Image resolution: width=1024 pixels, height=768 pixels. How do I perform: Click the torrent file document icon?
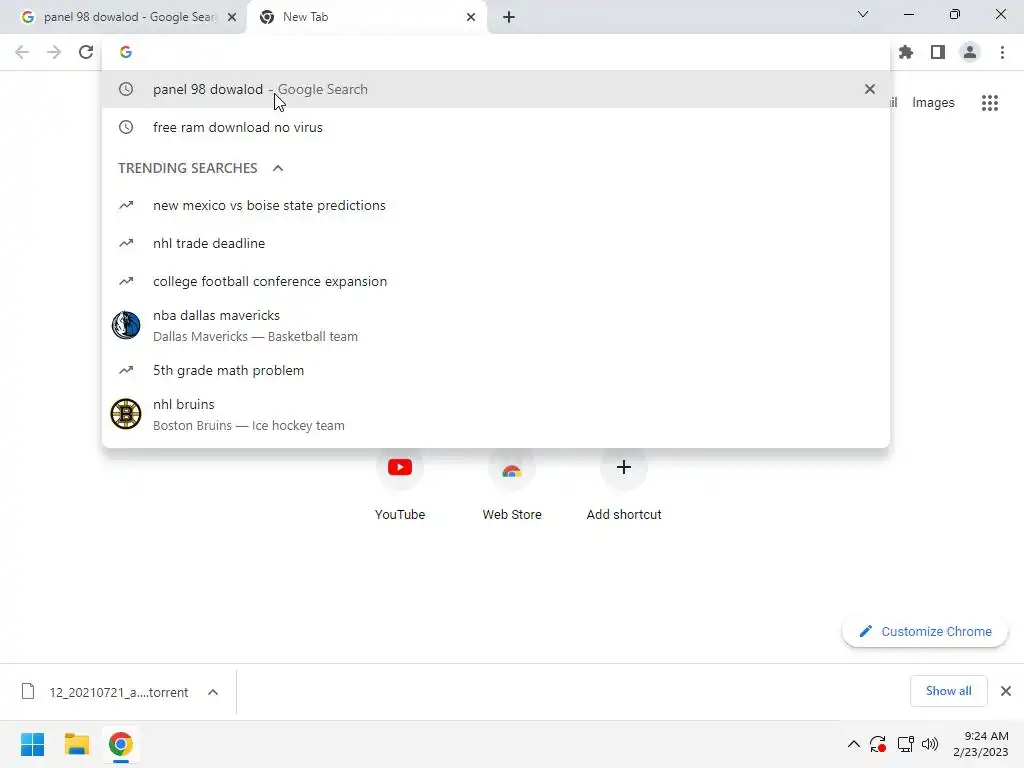coord(27,691)
